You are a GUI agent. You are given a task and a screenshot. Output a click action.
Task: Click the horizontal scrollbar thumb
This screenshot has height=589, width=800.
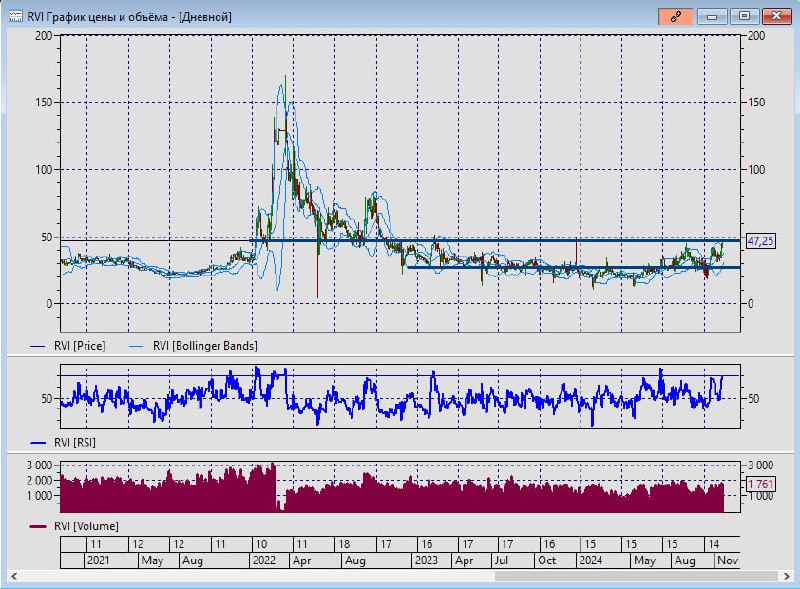point(635,576)
